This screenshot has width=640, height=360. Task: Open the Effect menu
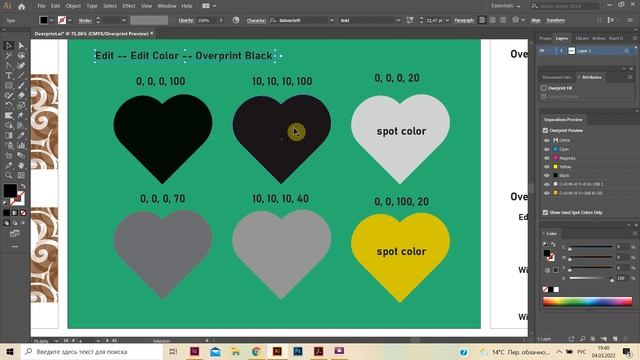[129, 6]
